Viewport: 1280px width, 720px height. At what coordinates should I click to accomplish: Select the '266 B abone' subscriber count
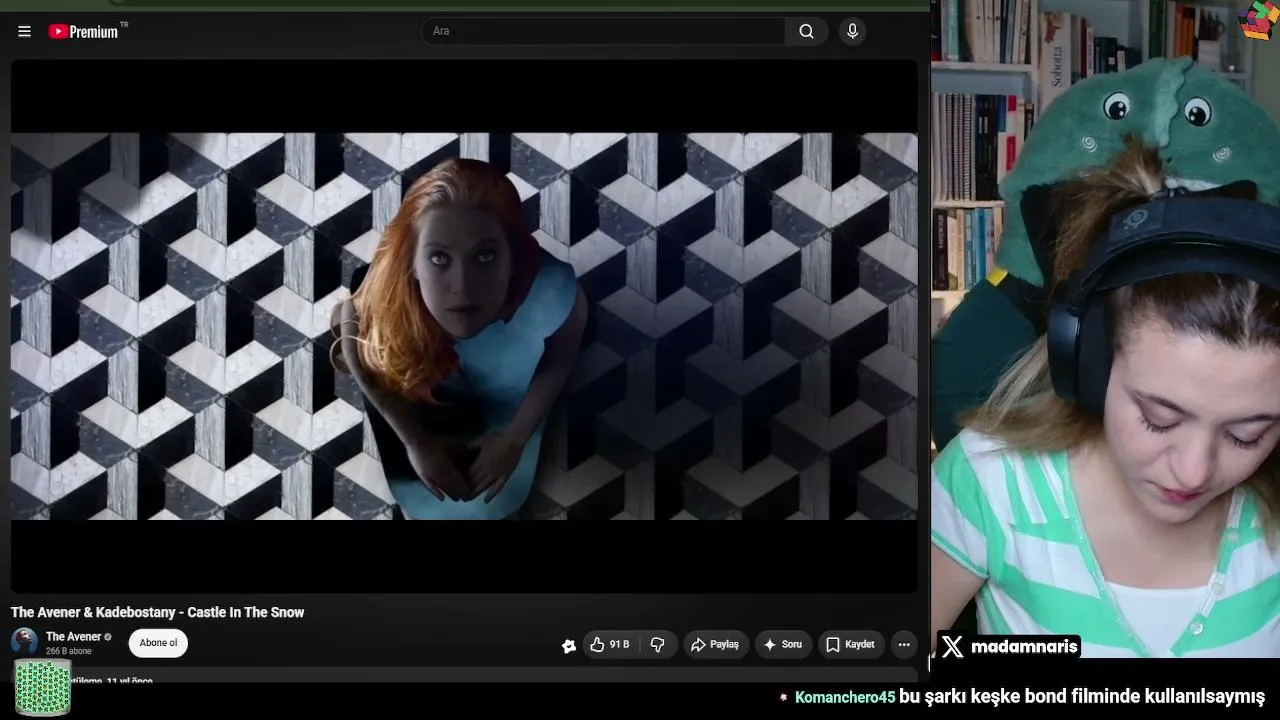point(69,652)
